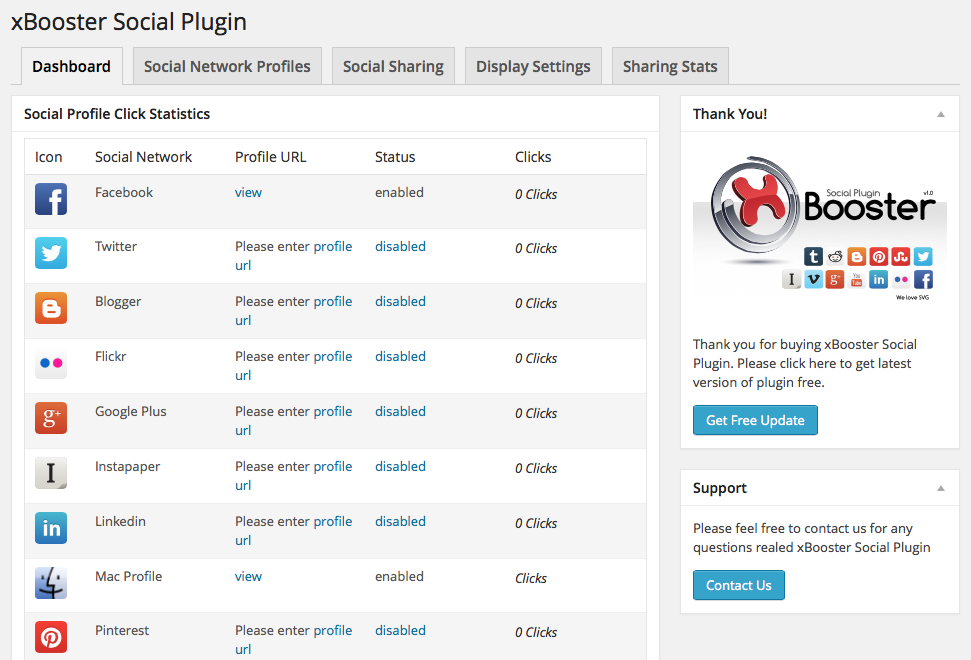Viewport: 971px width, 660px height.
Task: Click the Get Free Update button
Action: pos(755,420)
